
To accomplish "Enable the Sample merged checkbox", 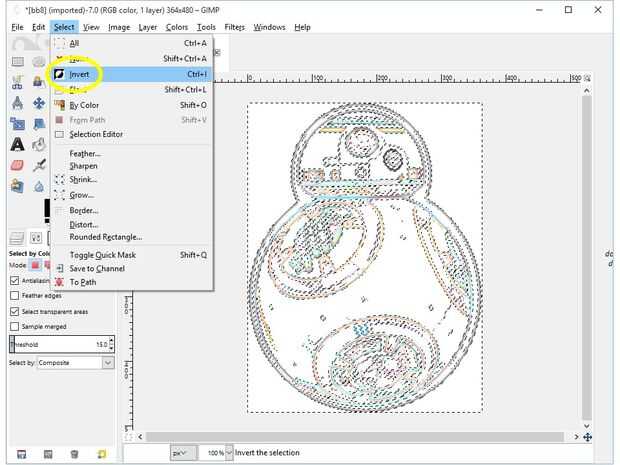I will tap(15, 327).
